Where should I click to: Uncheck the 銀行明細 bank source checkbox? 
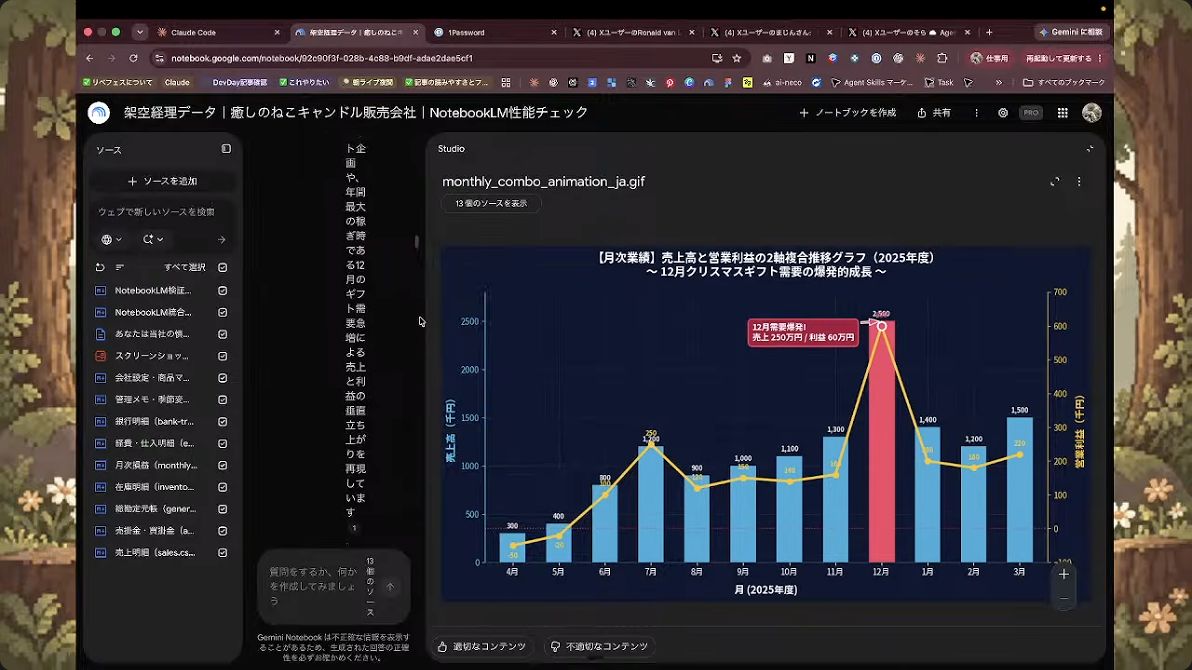pyautogui.click(x=223, y=421)
